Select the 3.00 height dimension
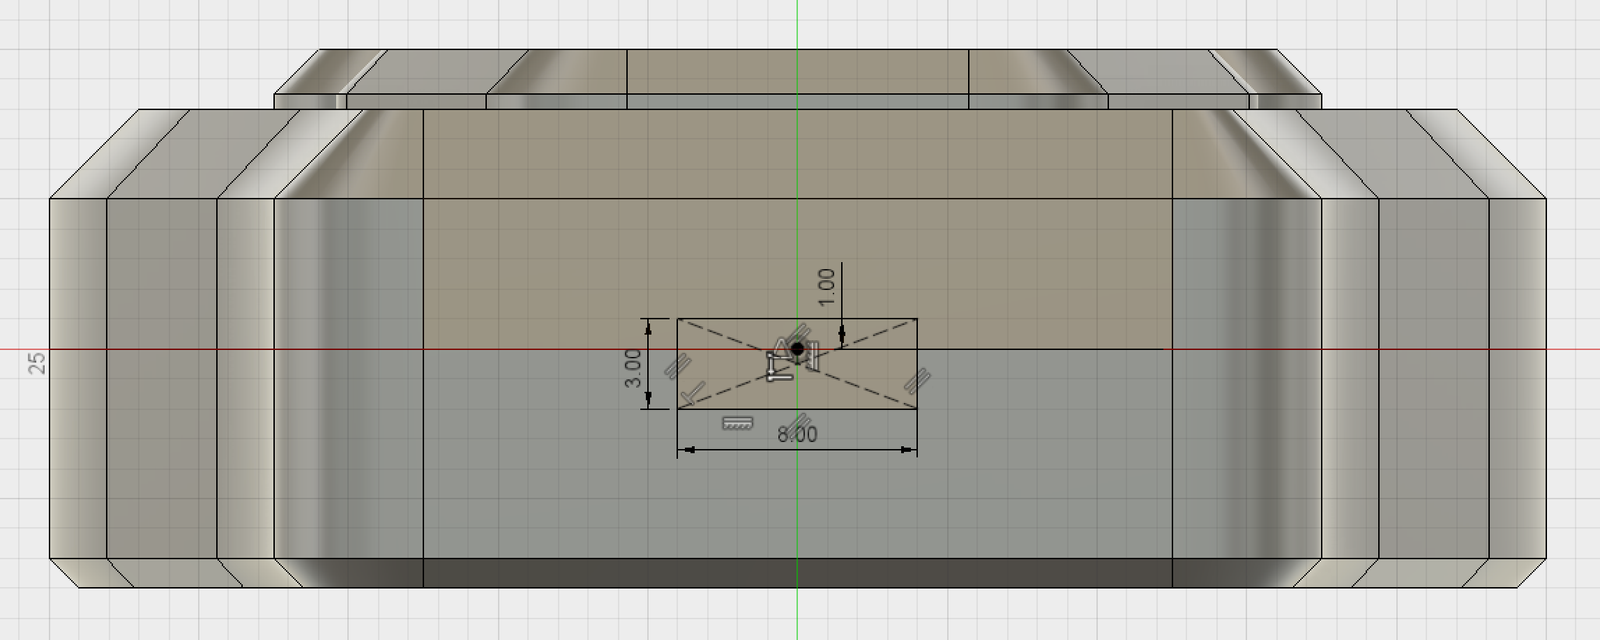This screenshot has height=640, width=1600. (x=632, y=366)
